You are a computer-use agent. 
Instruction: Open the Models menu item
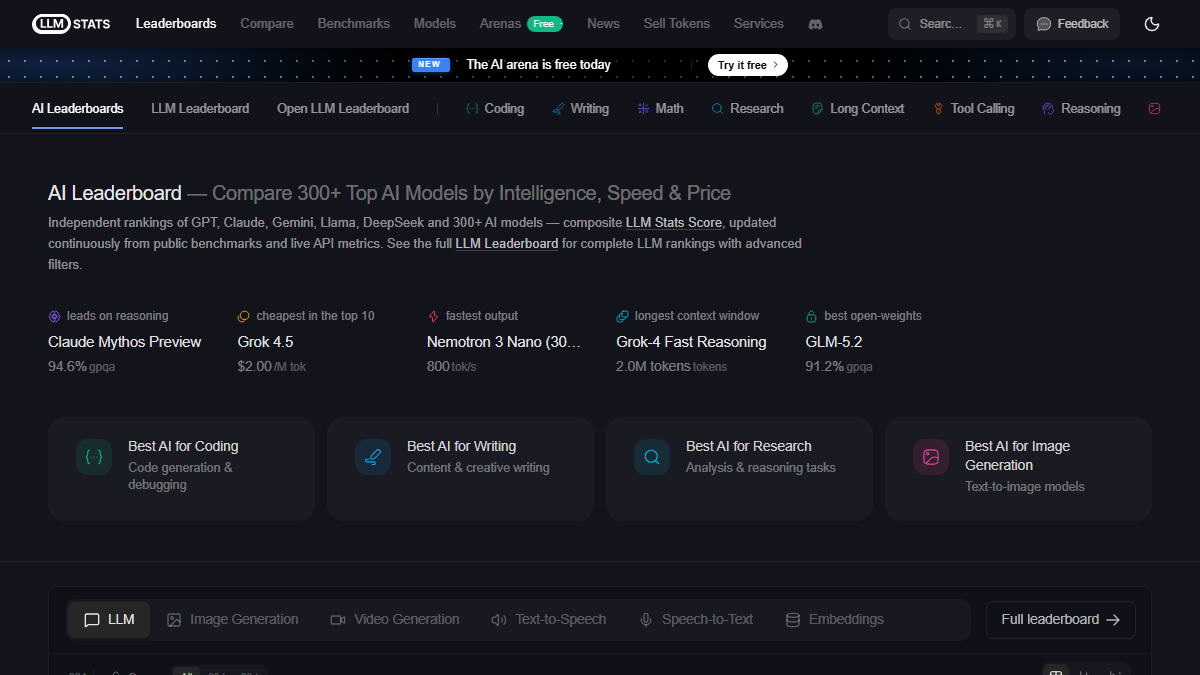click(x=434, y=23)
